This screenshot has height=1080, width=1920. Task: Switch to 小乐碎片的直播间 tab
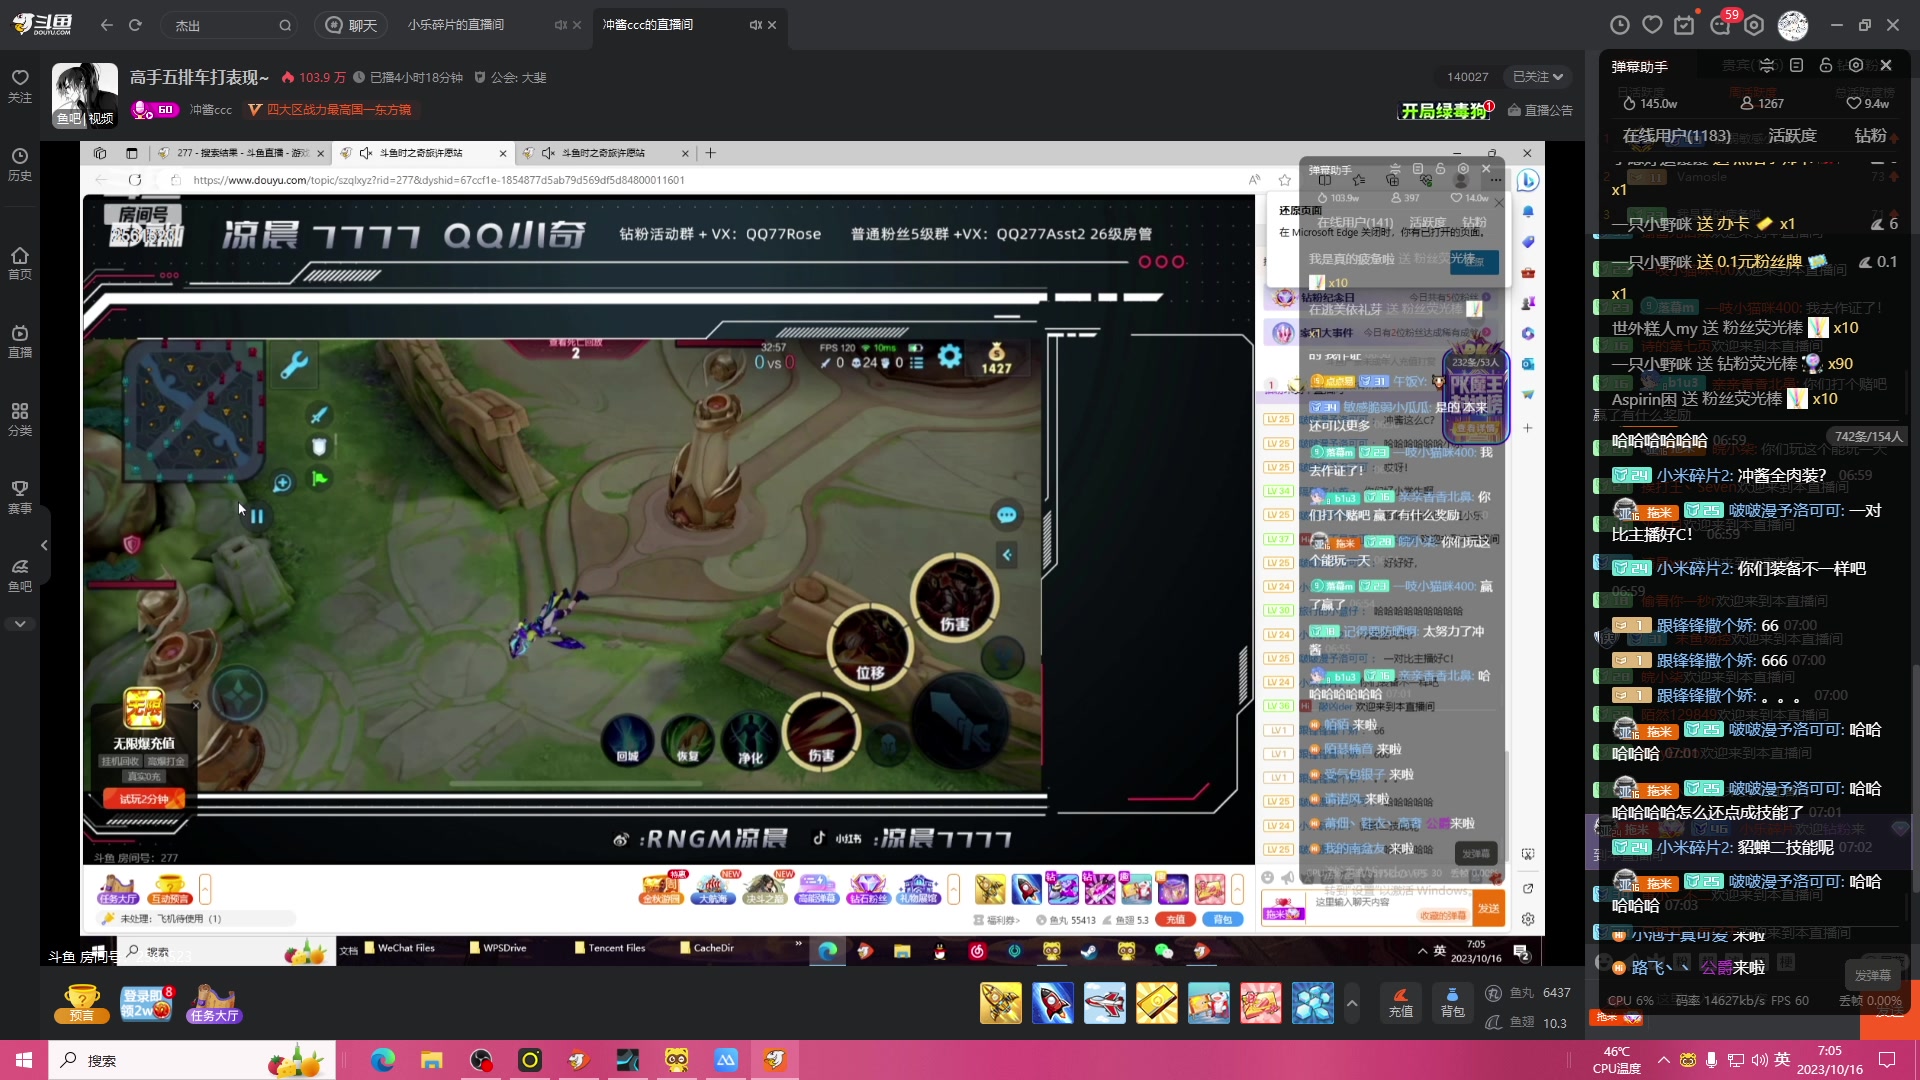(456, 25)
